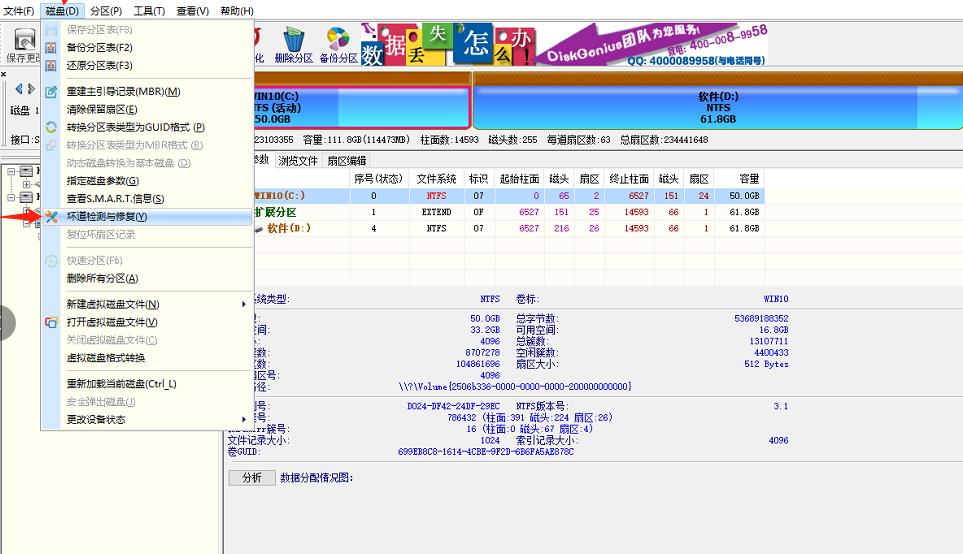Click the 起始柱面 column header
The height and width of the screenshot is (554, 963).
coord(519,179)
